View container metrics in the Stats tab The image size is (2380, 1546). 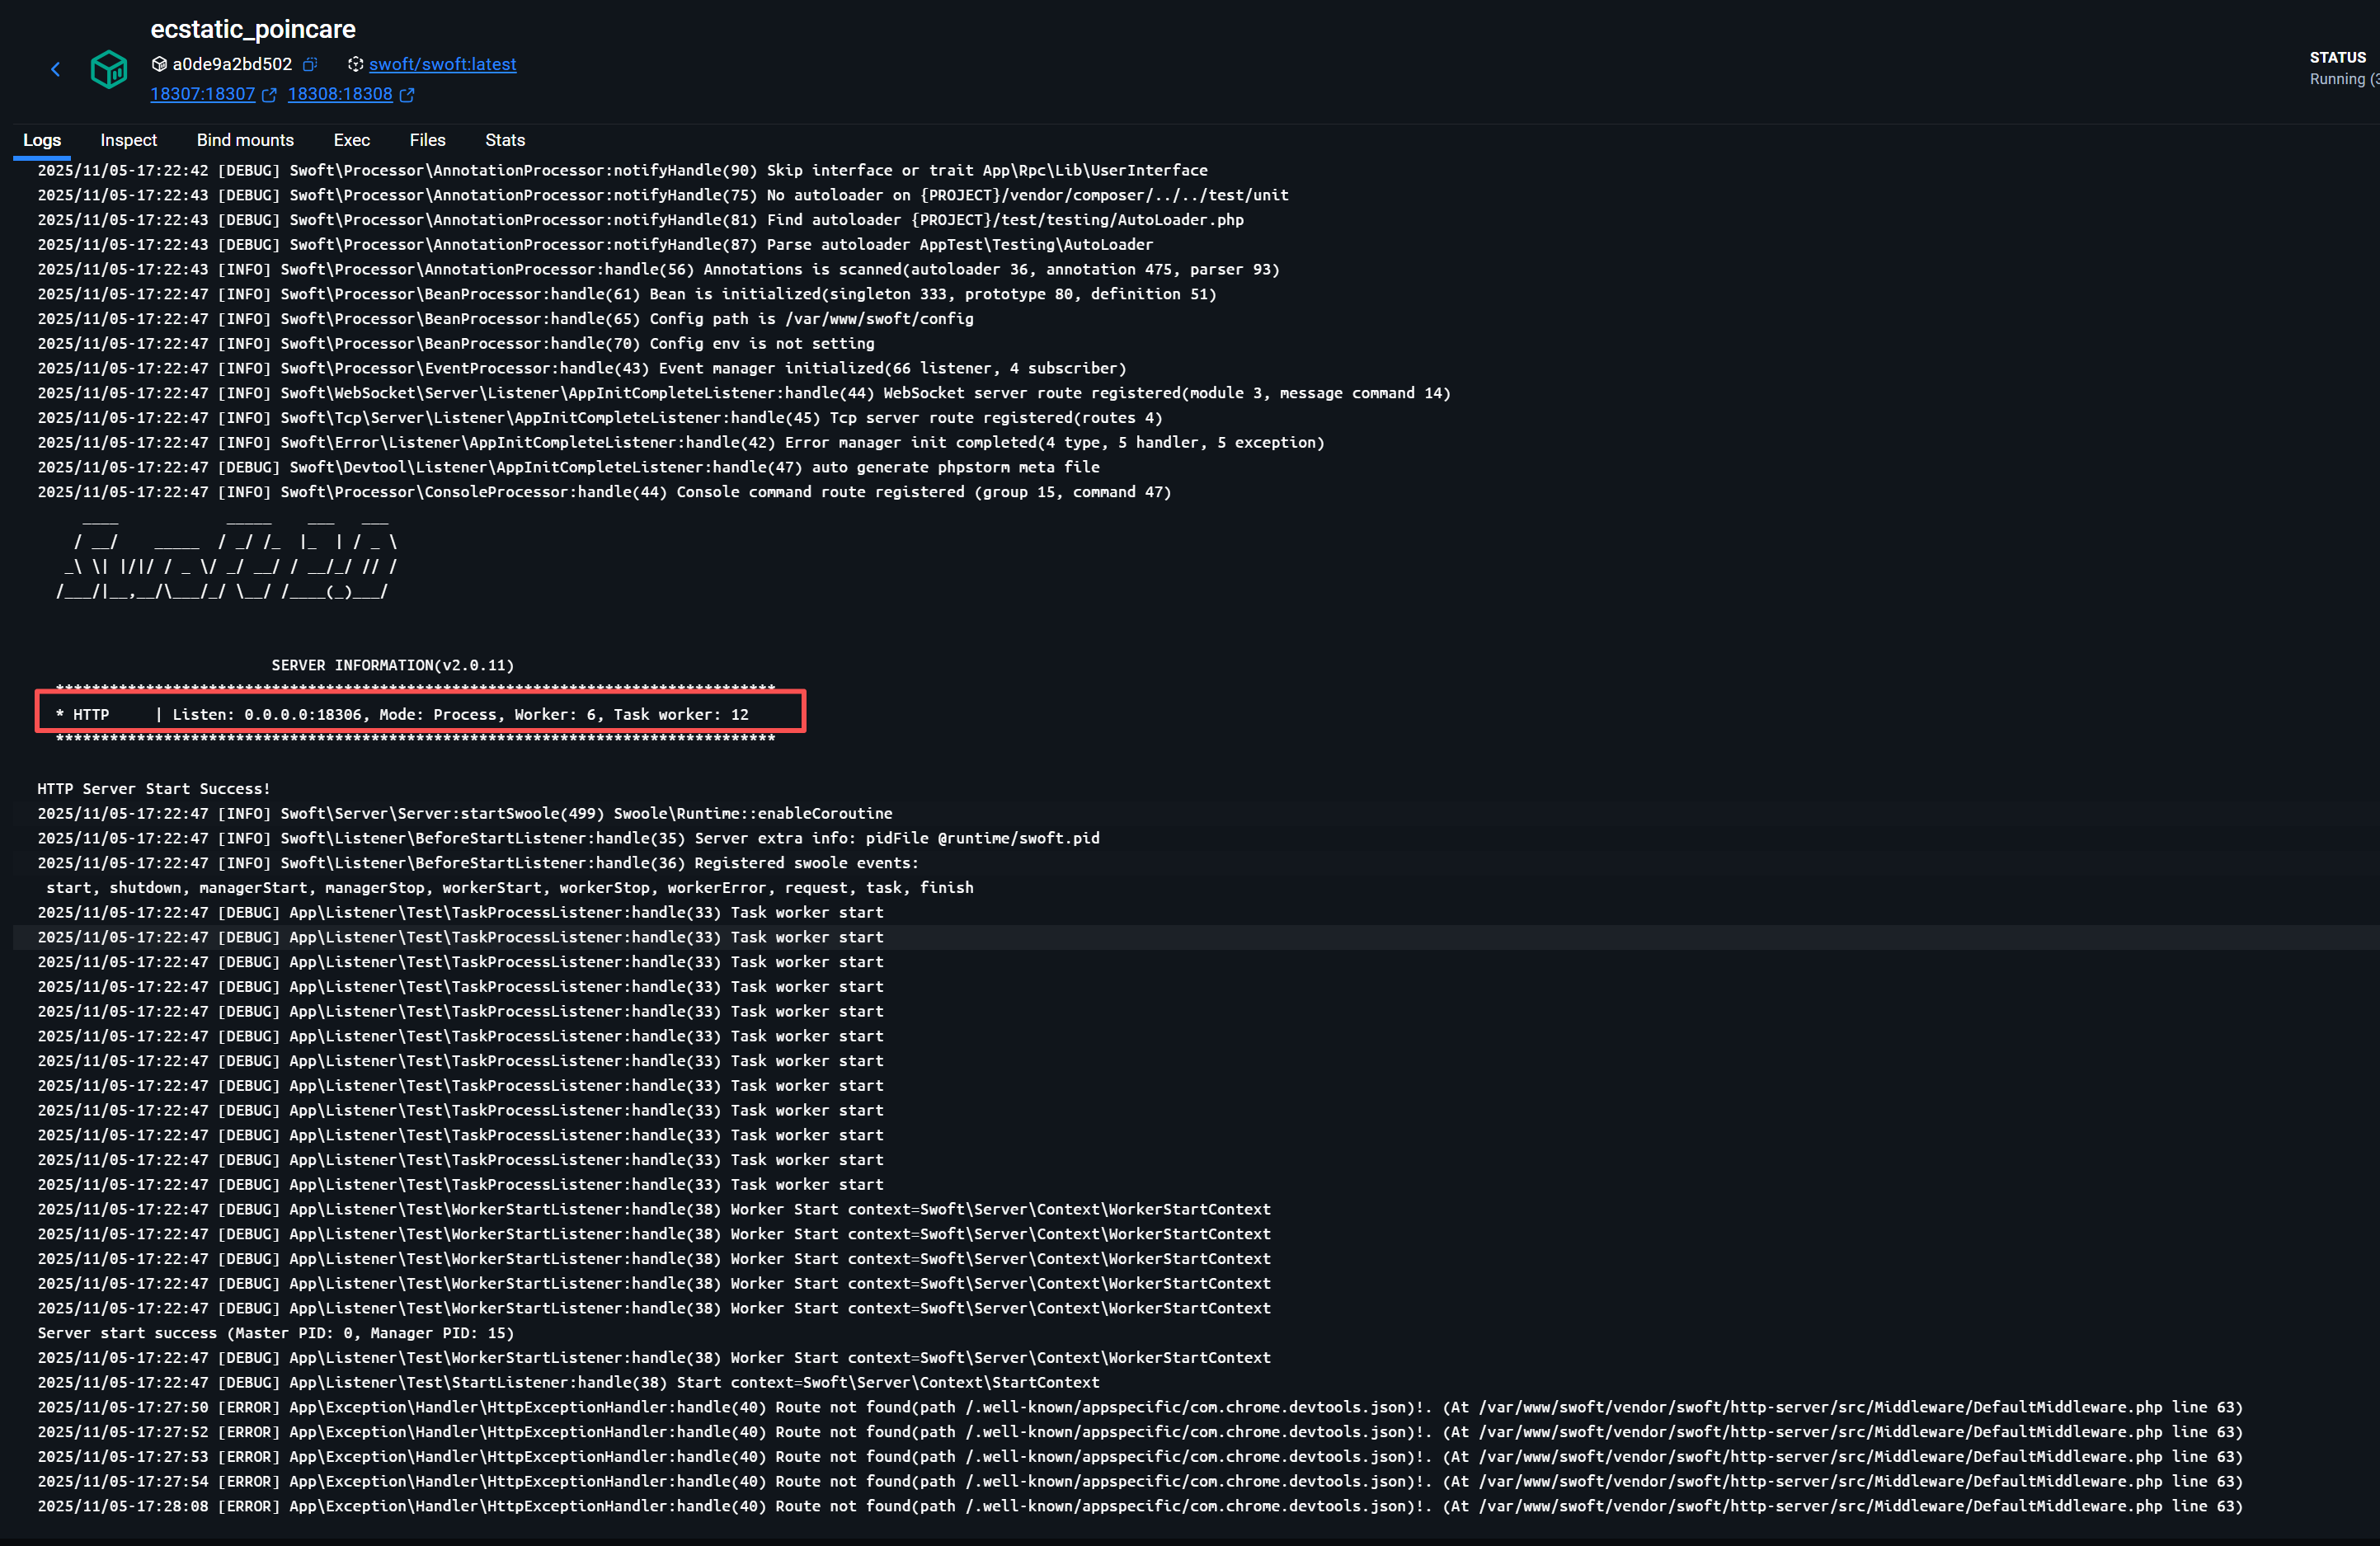504,140
